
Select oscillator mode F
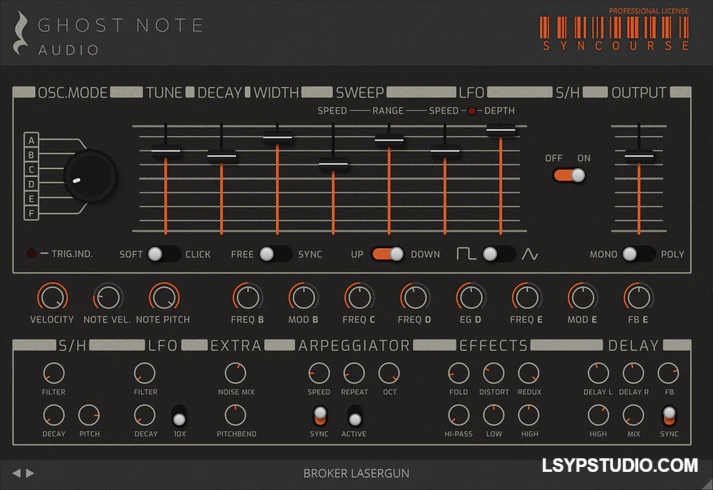point(31,213)
